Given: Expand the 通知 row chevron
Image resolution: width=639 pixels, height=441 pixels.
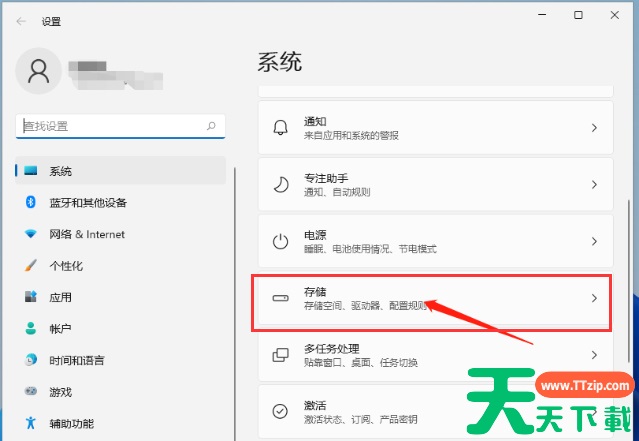Looking at the screenshot, I should click(x=594, y=128).
